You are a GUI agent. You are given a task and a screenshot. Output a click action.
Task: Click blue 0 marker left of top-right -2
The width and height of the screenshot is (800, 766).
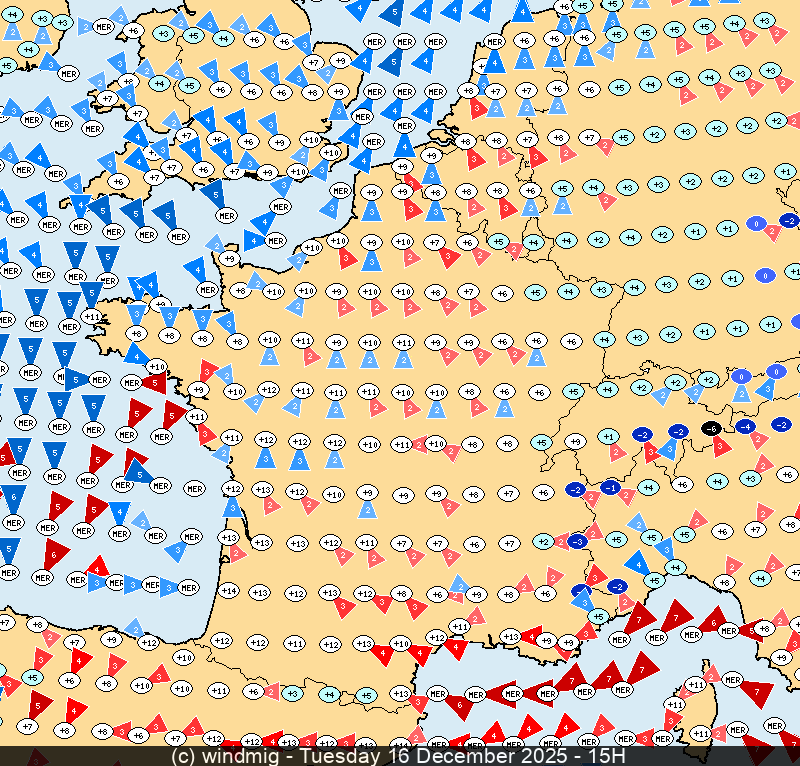pos(757,224)
